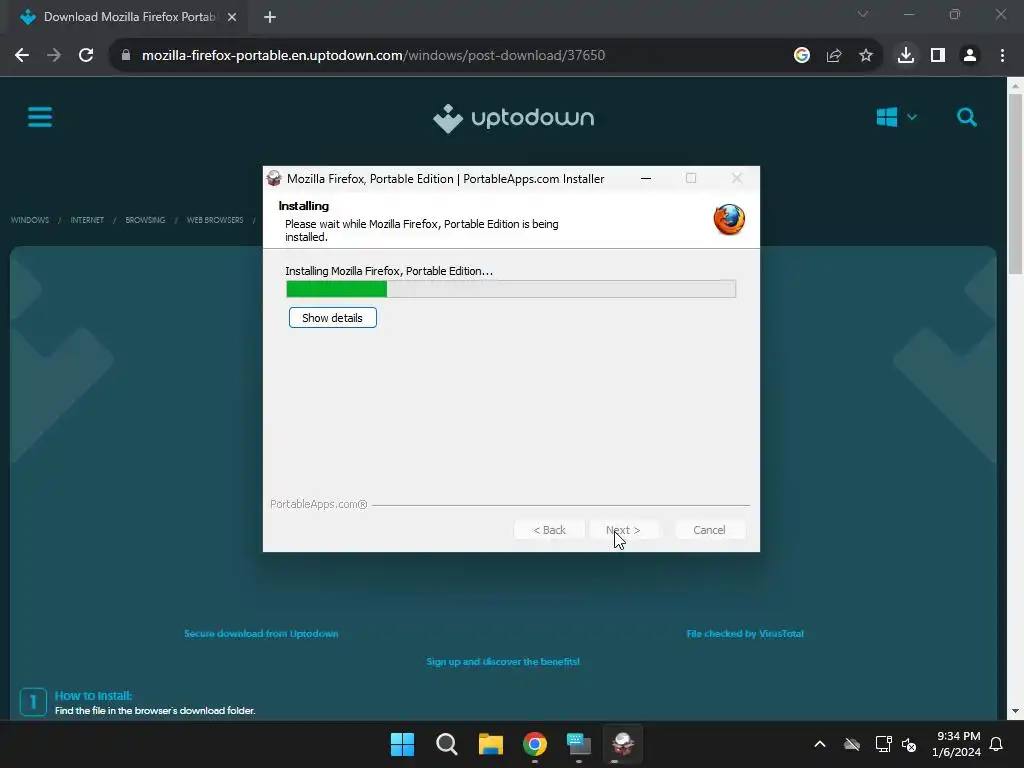Click the Uptodown logo
Viewport: 1024px width, 768px height.
(x=513, y=118)
